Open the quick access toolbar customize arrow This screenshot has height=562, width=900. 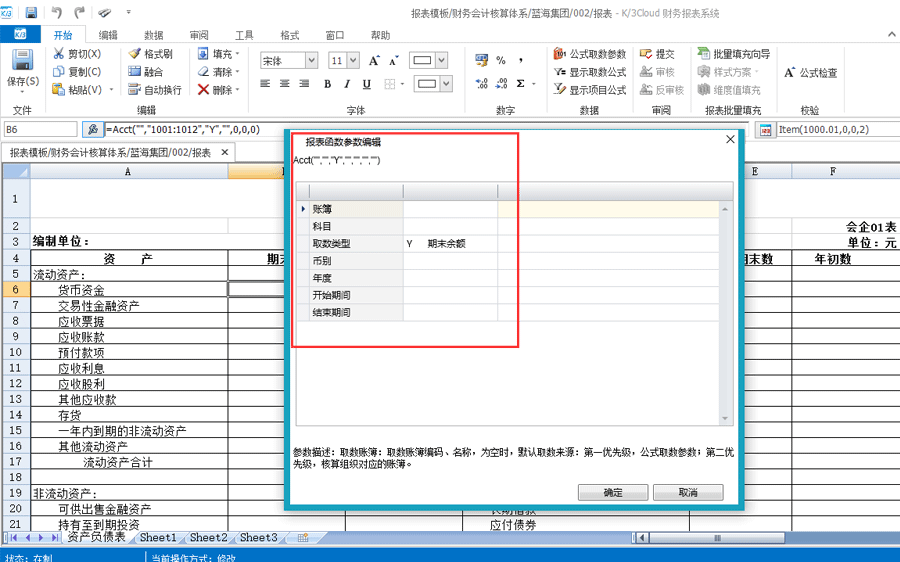point(129,12)
